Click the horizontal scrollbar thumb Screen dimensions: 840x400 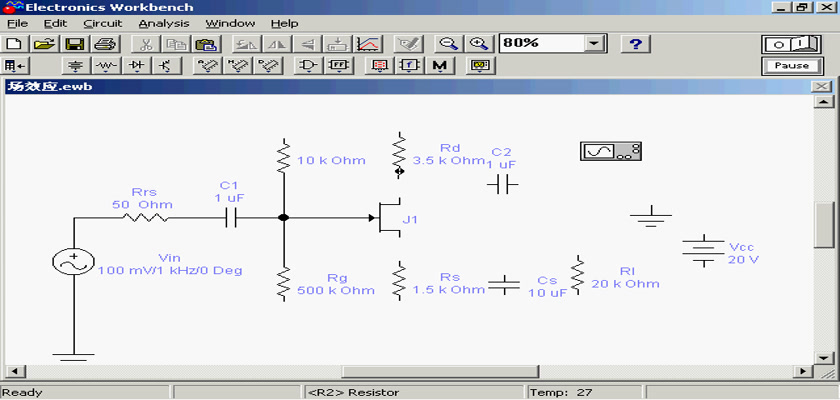pos(440,371)
